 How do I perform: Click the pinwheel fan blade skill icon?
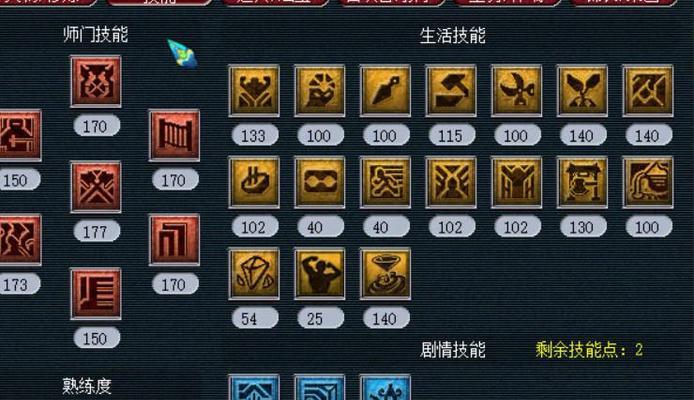517,91
